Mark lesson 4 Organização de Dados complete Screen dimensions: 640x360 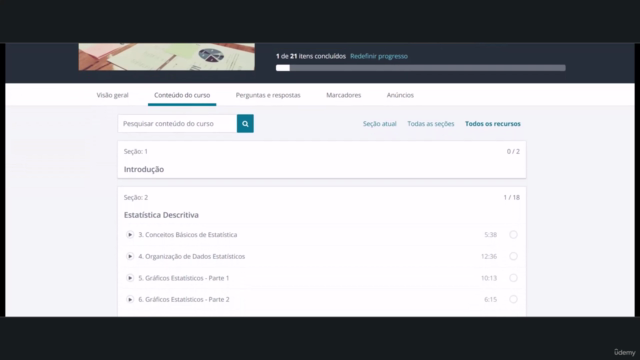(513, 256)
